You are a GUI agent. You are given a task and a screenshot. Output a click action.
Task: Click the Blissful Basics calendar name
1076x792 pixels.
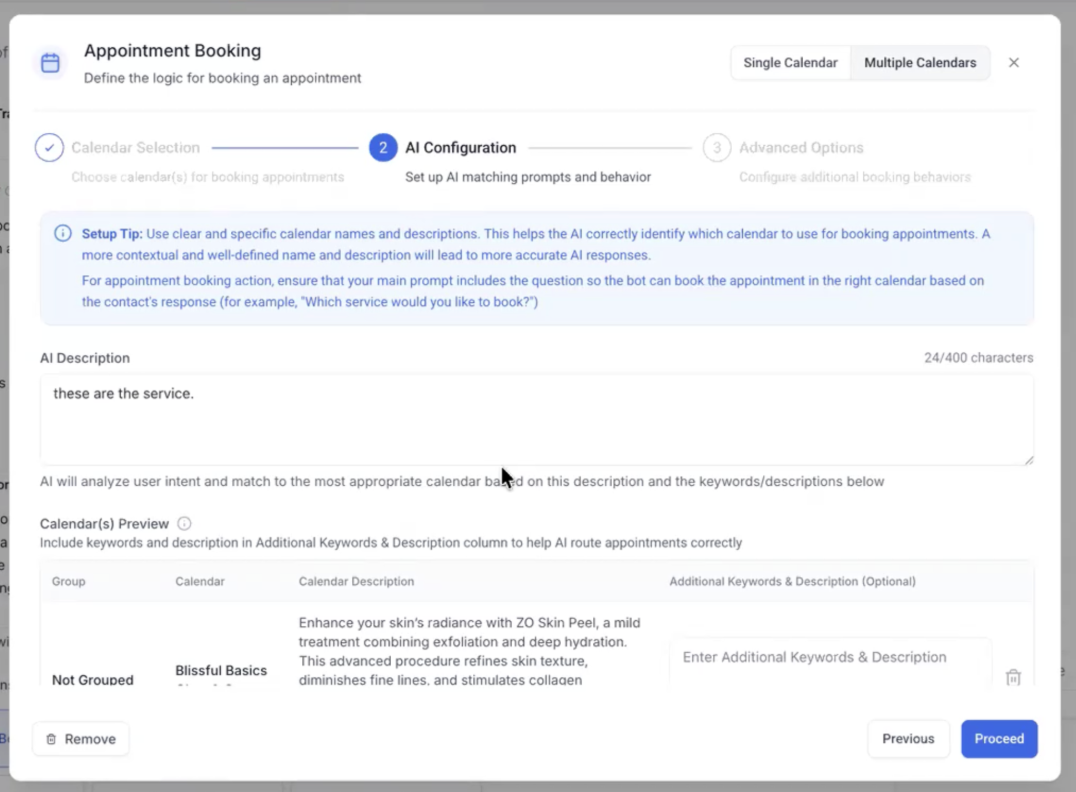(221, 671)
